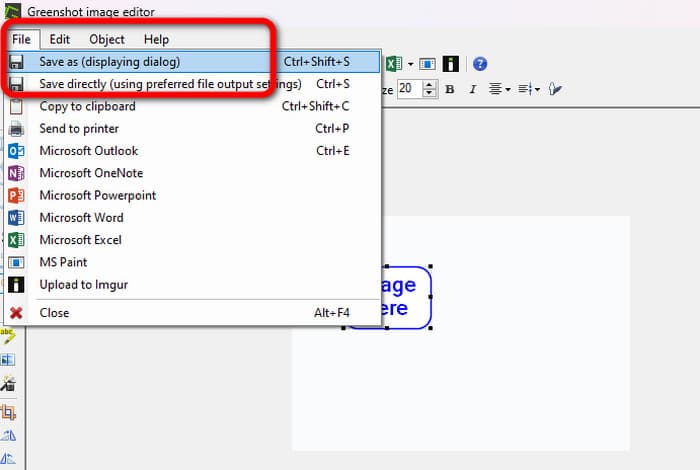Click the Greenshot logo in the title bar

pos(12,11)
